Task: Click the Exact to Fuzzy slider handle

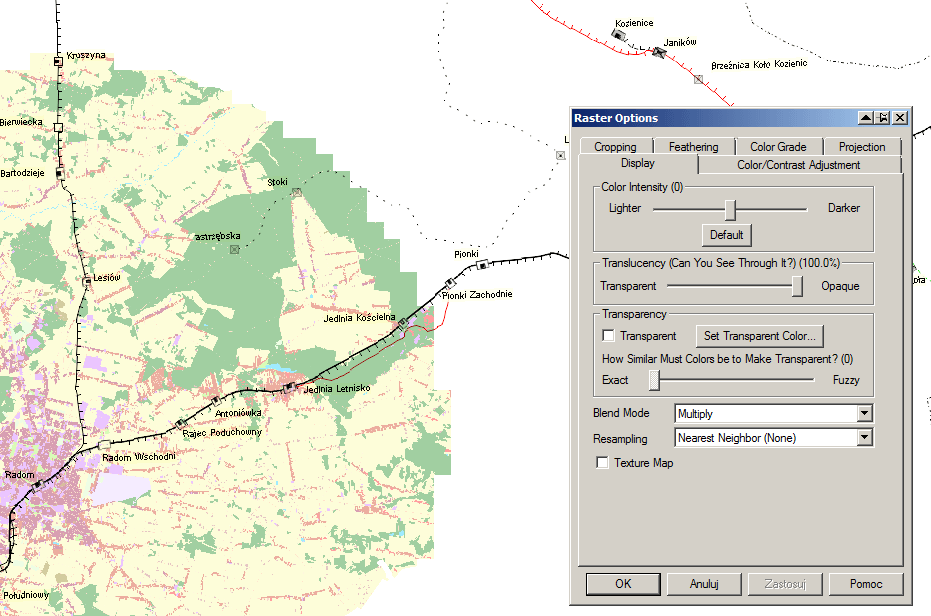Action: [x=655, y=380]
